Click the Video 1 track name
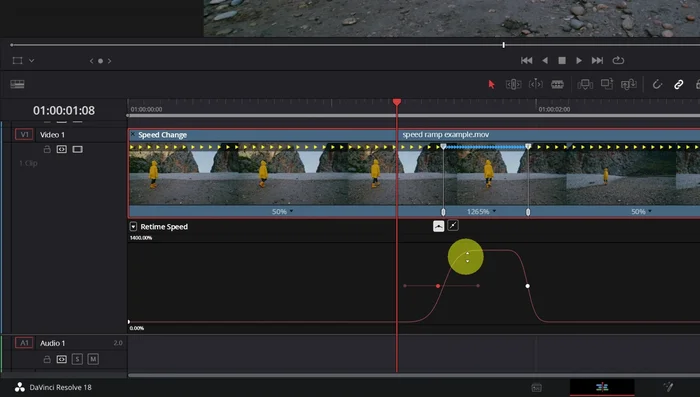This screenshot has height=397, width=700. point(52,134)
